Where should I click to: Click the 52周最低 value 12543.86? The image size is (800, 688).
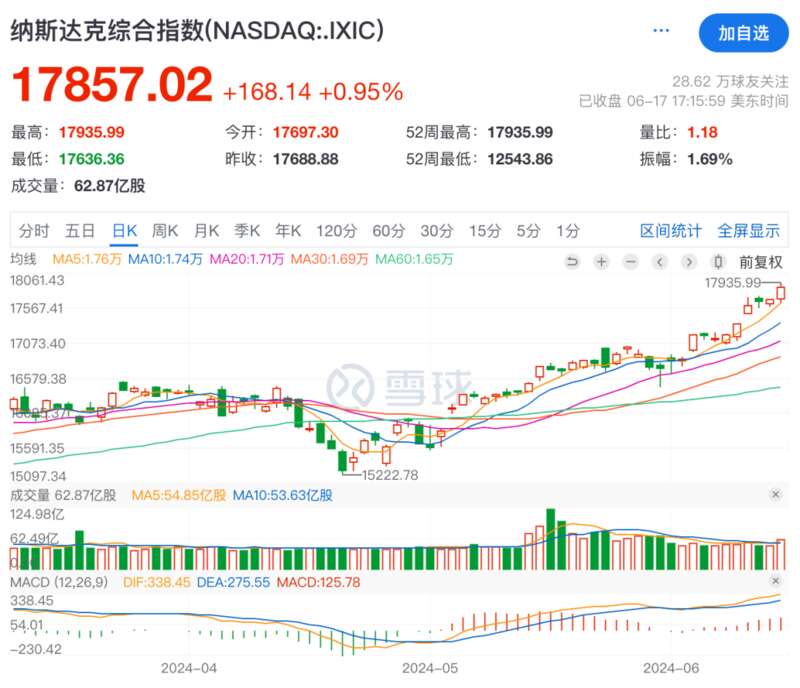click(520, 159)
